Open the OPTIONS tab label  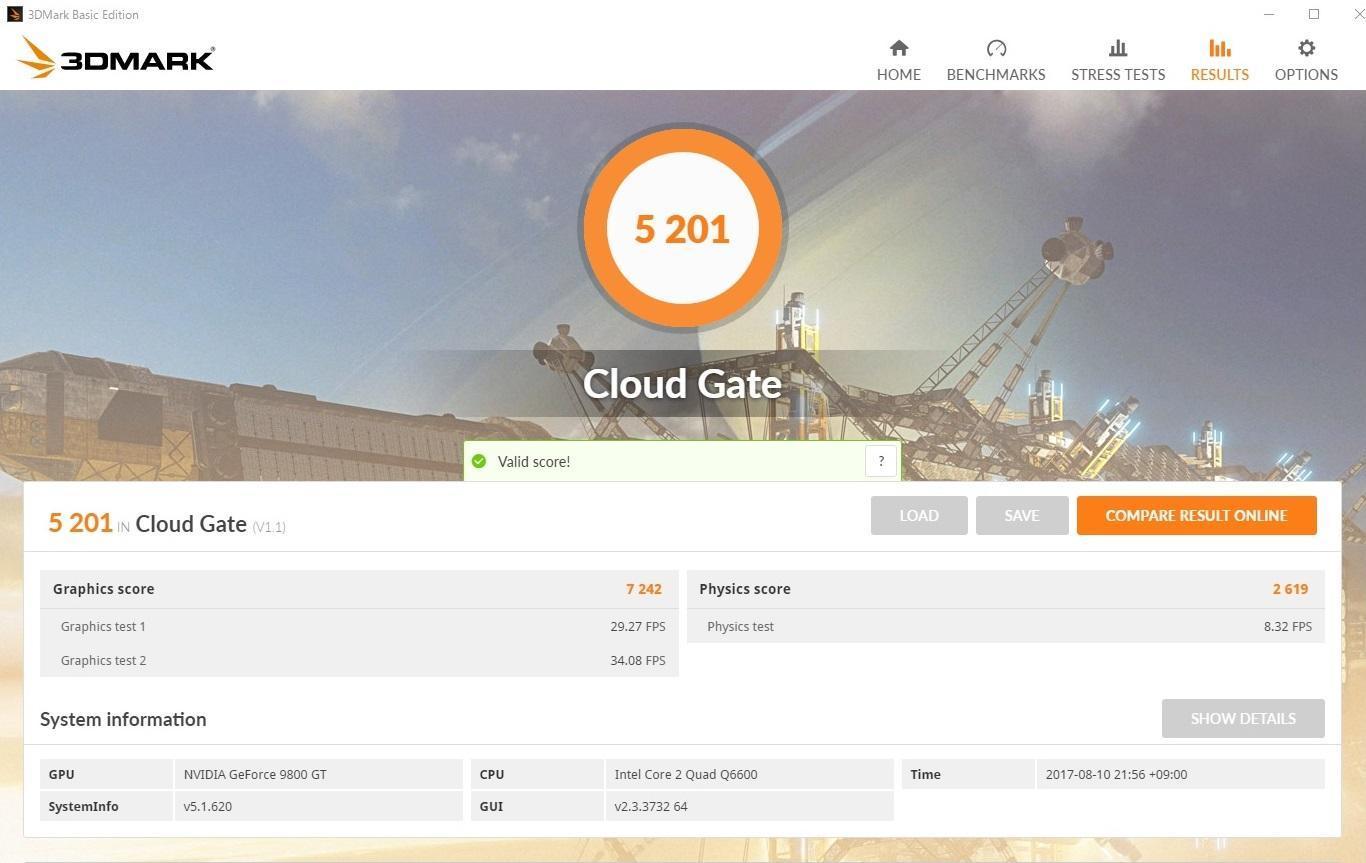click(x=1306, y=75)
